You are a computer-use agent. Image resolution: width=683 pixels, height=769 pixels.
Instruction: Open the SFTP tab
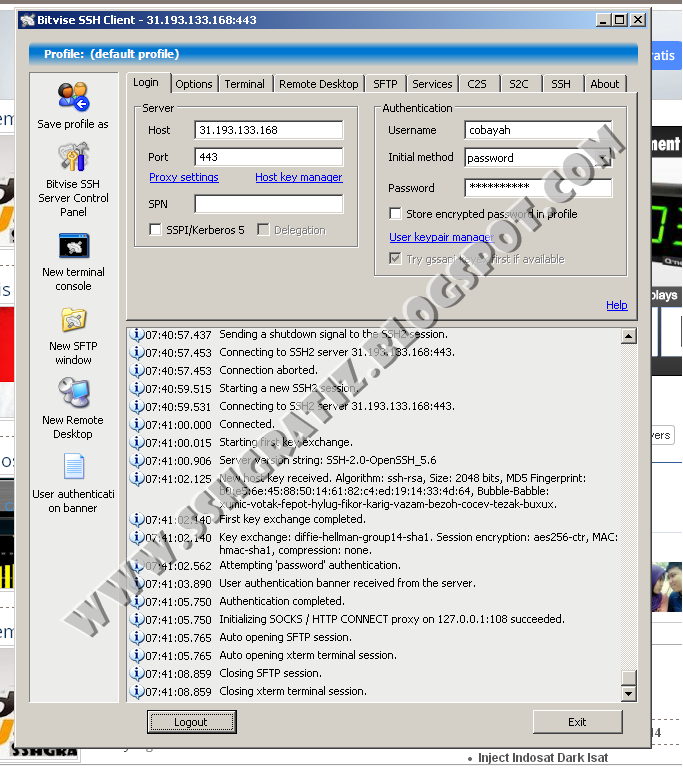pos(385,84)
